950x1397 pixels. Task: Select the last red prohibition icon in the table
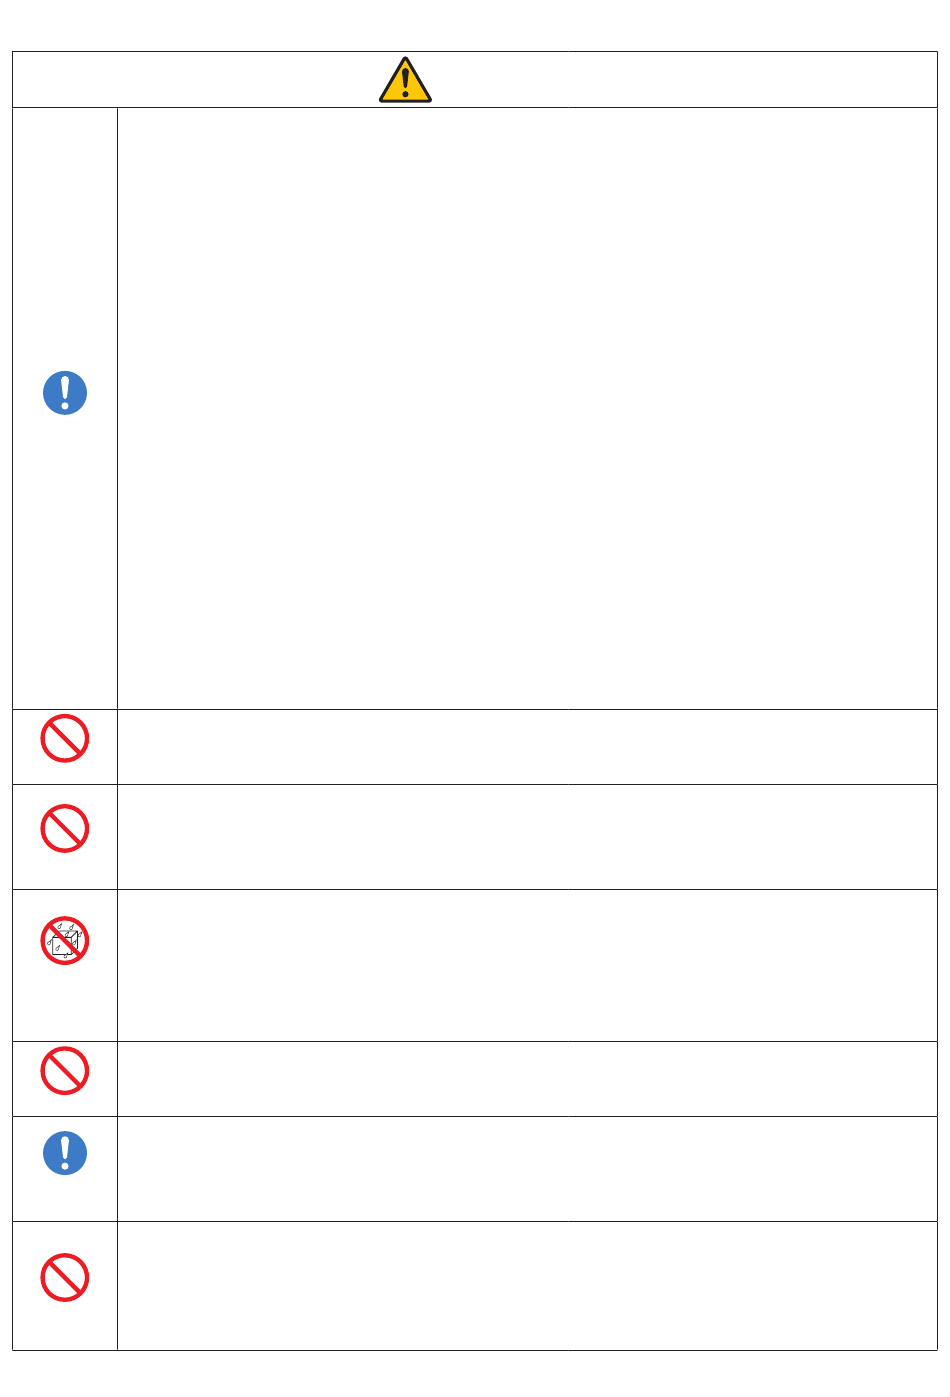point(65,1277)
